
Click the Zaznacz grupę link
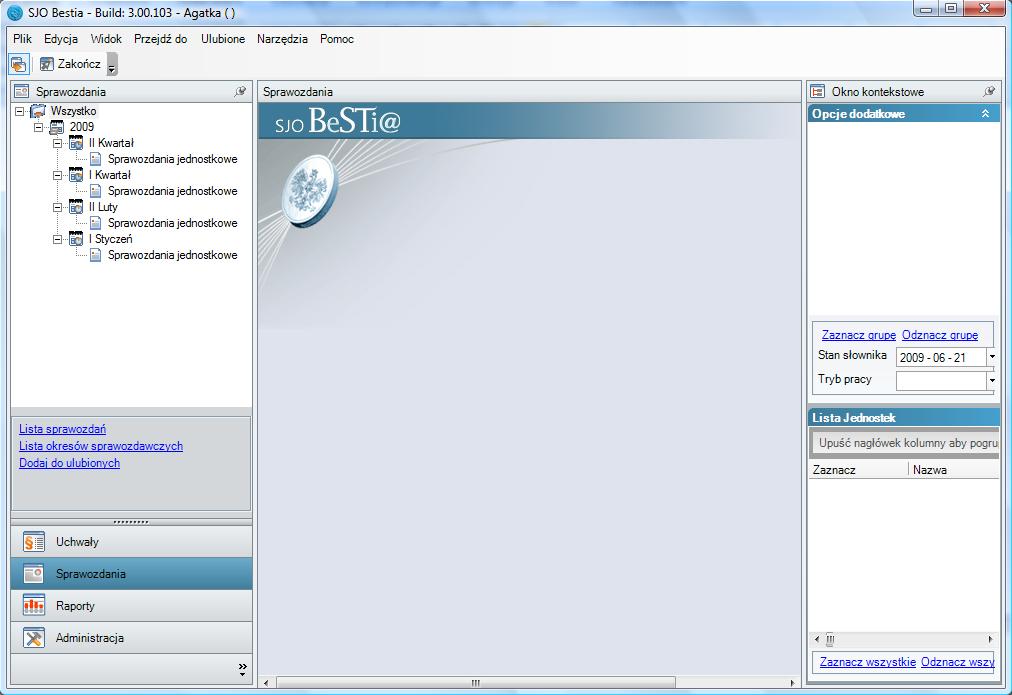pyautogui.click(x=858, y=335)
